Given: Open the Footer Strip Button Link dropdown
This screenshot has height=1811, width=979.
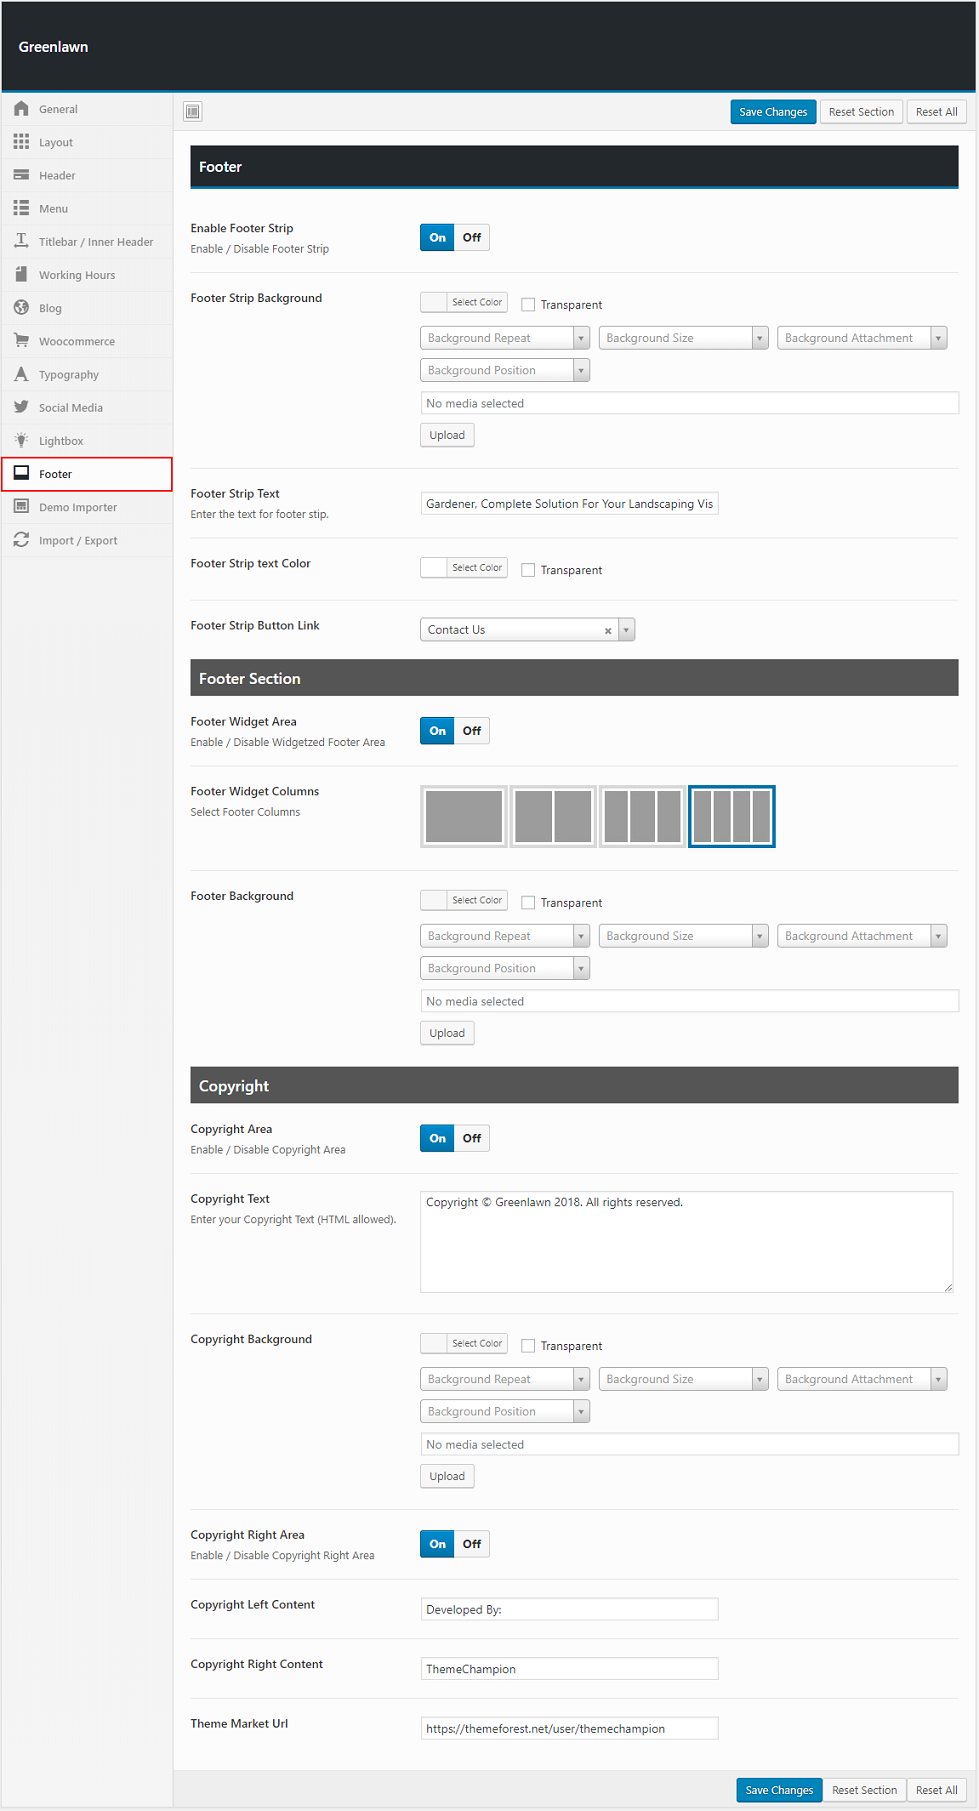Looking at the screenshot, I should point(626,630).
